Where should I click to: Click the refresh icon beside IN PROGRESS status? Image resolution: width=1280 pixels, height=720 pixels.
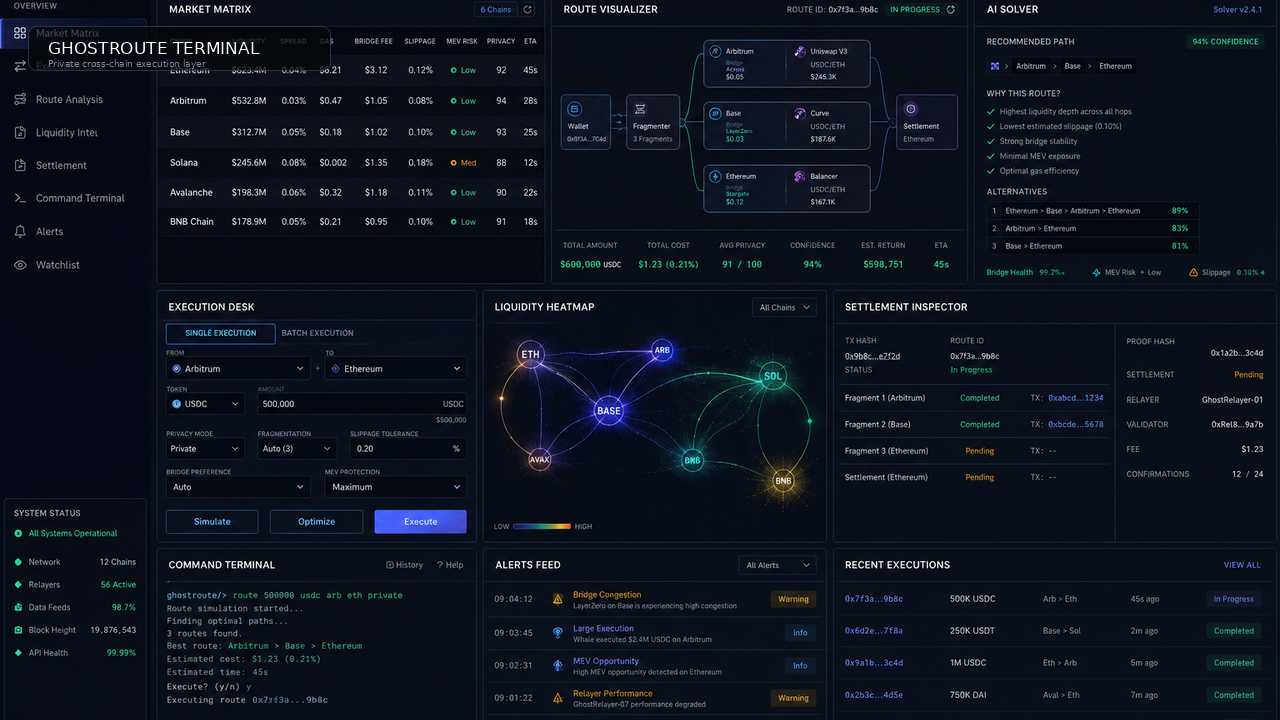[x=951, y=10]
